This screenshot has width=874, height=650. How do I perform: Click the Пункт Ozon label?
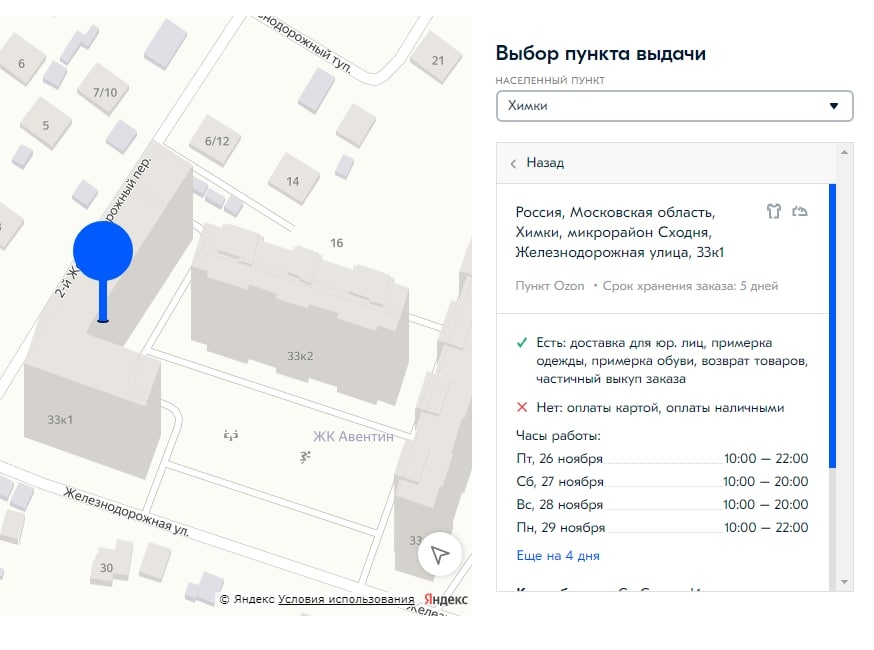(x=550, y=286)
